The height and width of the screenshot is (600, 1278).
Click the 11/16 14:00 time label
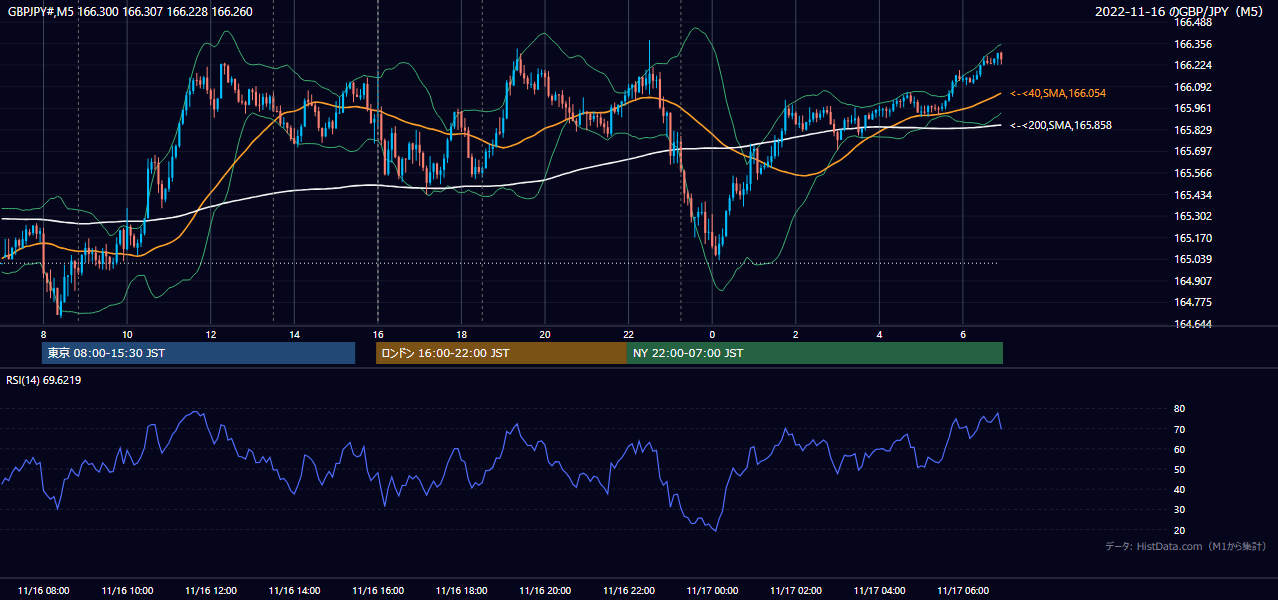tap(294, 591)
